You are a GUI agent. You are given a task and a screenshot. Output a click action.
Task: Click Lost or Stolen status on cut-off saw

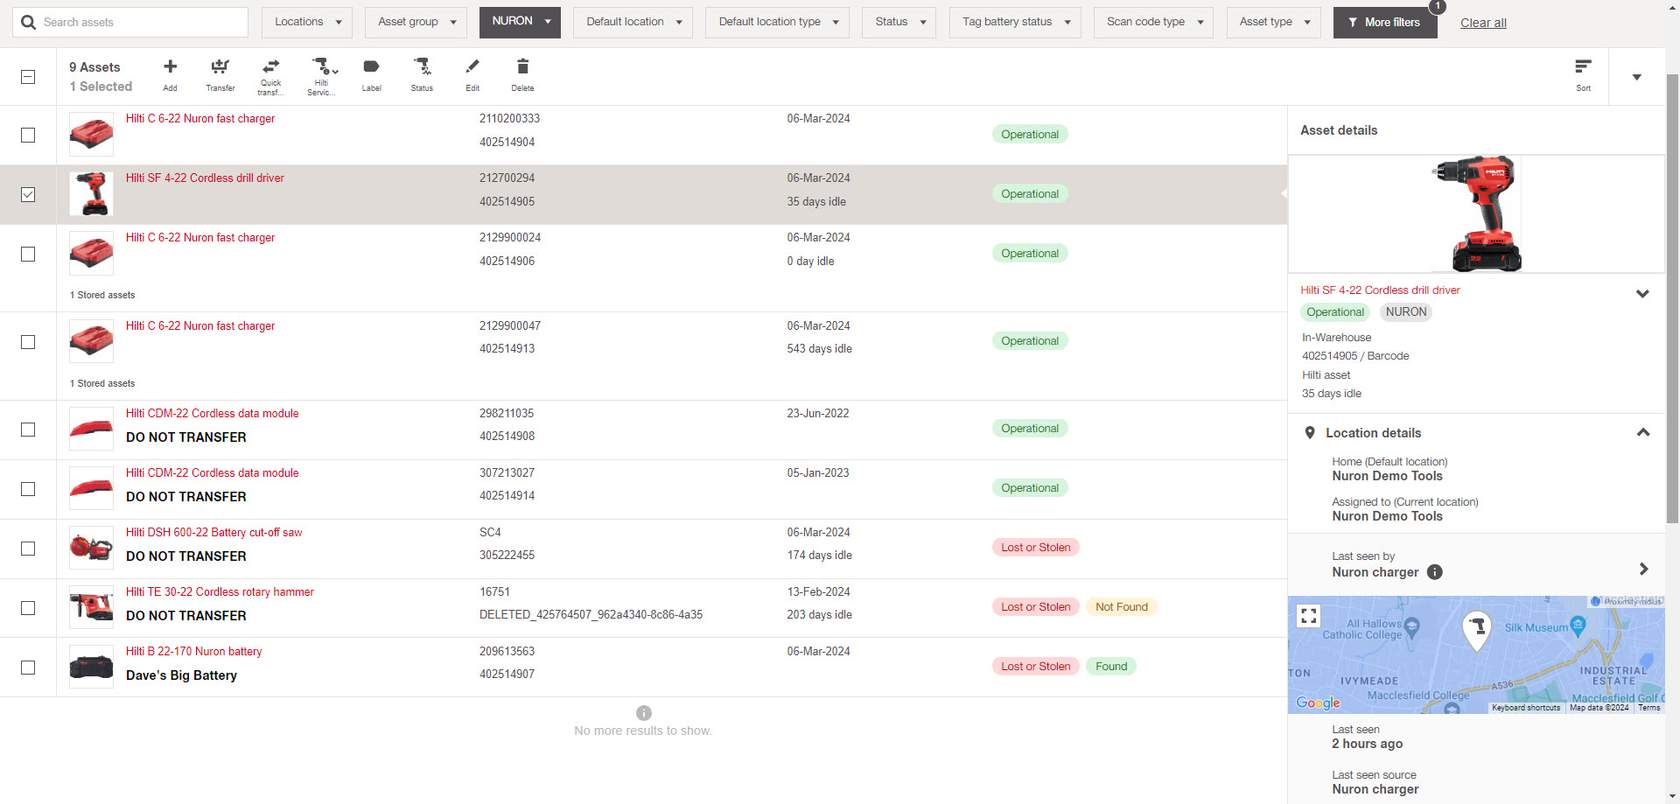1036,548
